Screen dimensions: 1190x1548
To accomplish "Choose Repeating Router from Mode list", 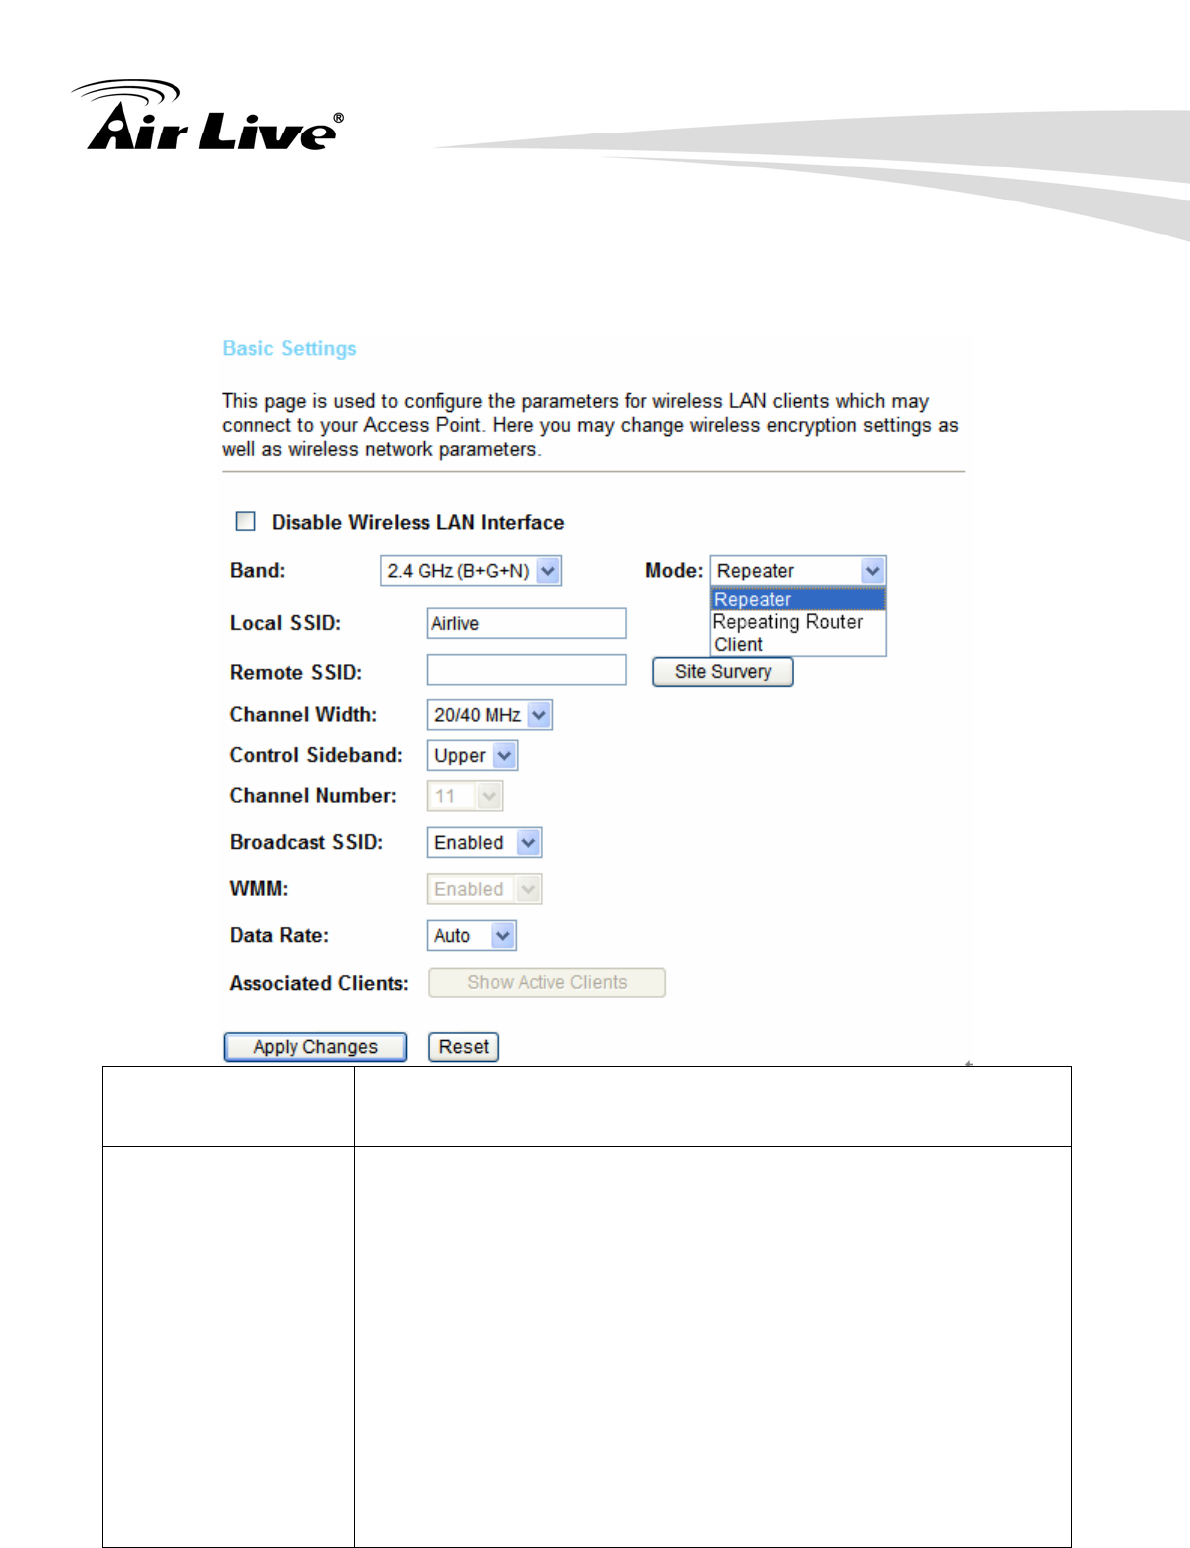I will click(x=798, y=622).
